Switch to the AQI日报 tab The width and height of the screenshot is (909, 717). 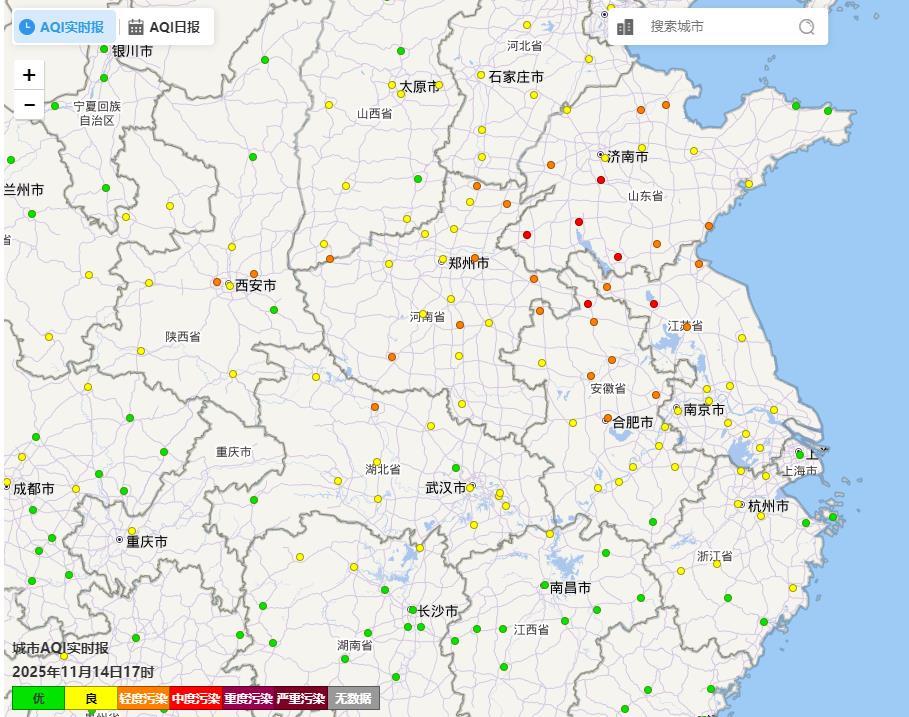[168, 27]
